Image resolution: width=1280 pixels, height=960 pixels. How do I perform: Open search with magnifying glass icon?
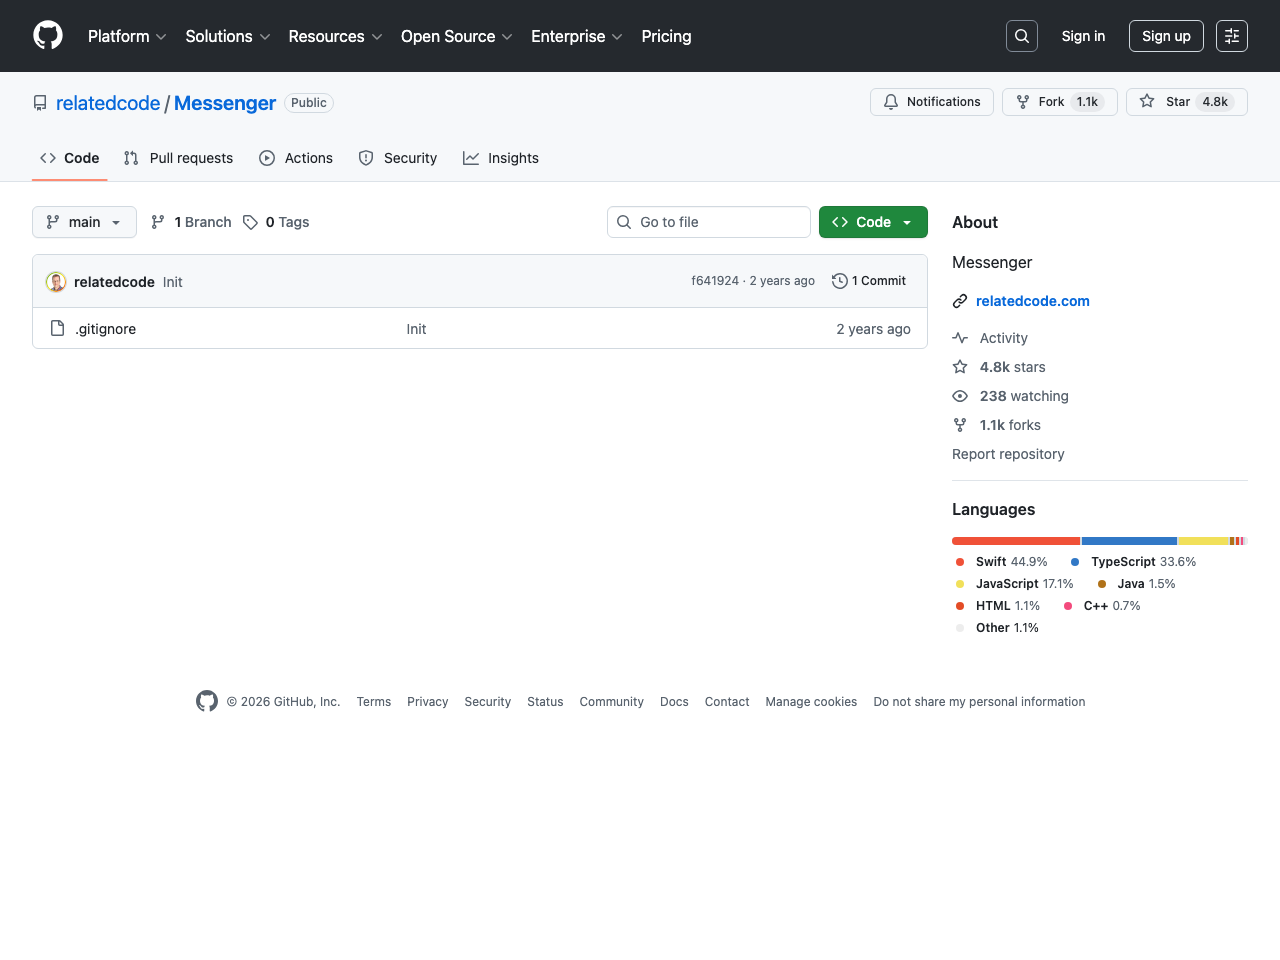(x=1021, y=36)
